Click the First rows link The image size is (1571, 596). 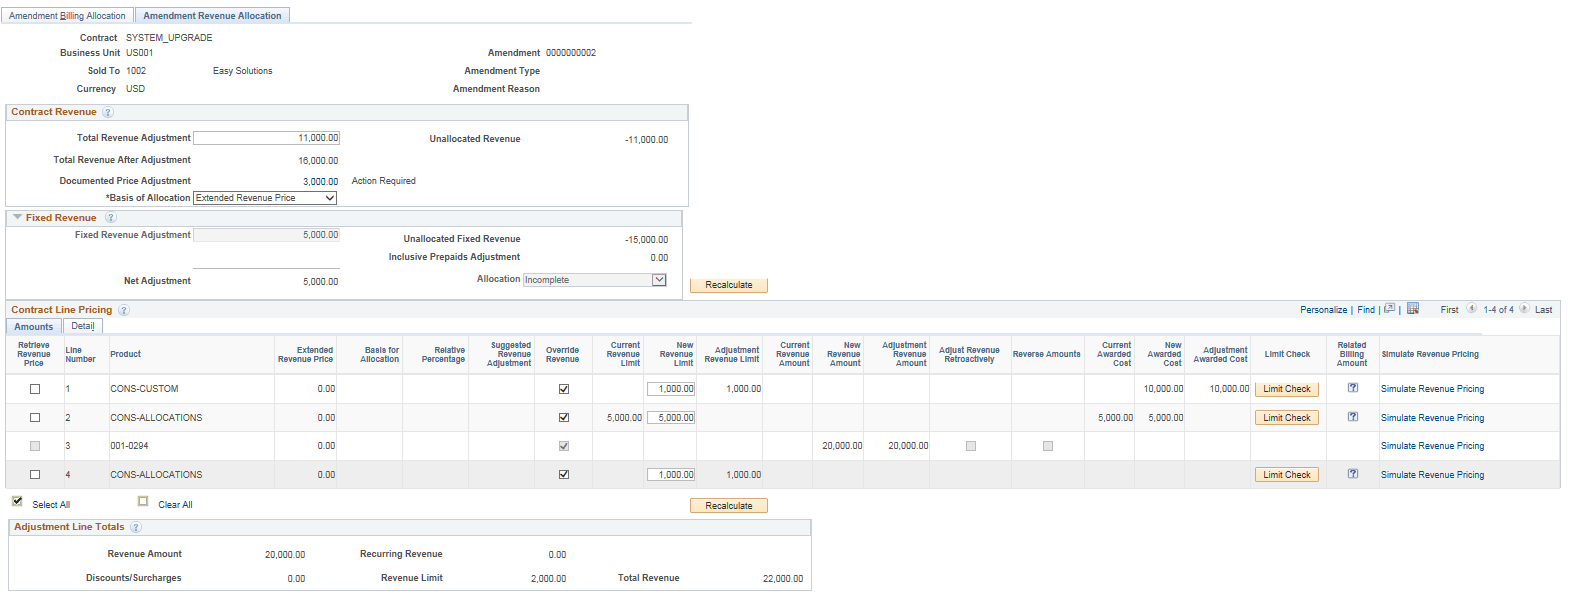pyautogui.click(x=1449, y=310)
